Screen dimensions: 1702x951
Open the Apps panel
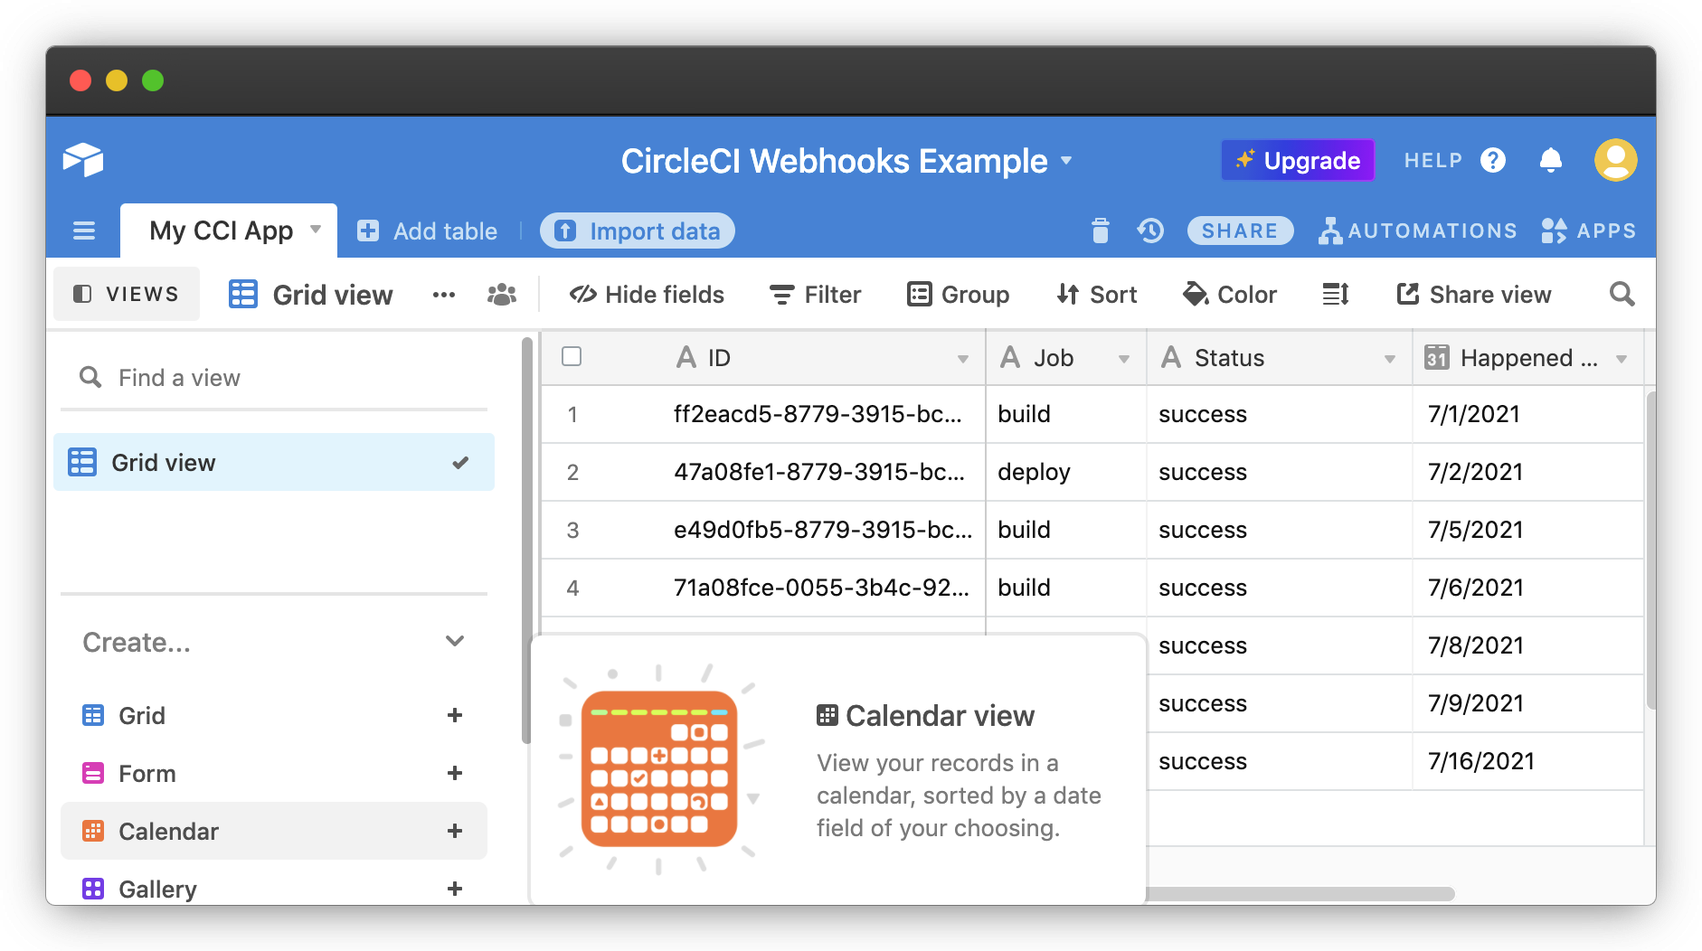click(1589, 231)
